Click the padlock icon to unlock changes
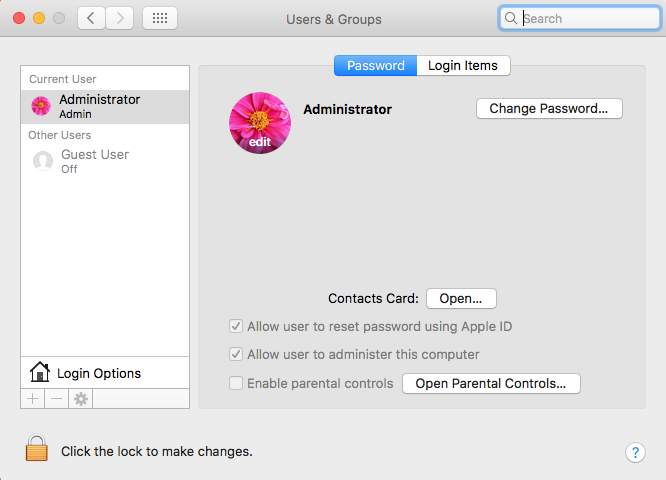The height and width of the screenshot is (480, 666). [37, 449]
